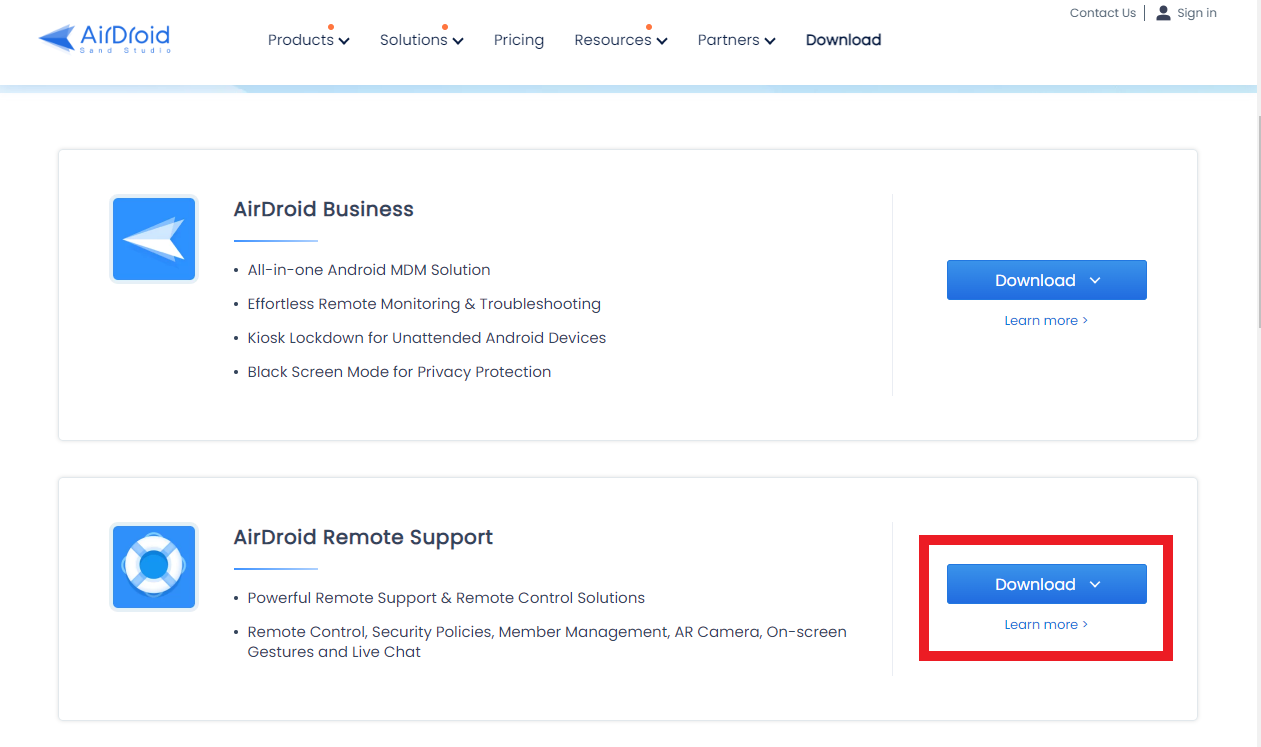Click the AirDroid Business Download button
The height and width of the screenshot is (747, 1261).
point(1047,280)
